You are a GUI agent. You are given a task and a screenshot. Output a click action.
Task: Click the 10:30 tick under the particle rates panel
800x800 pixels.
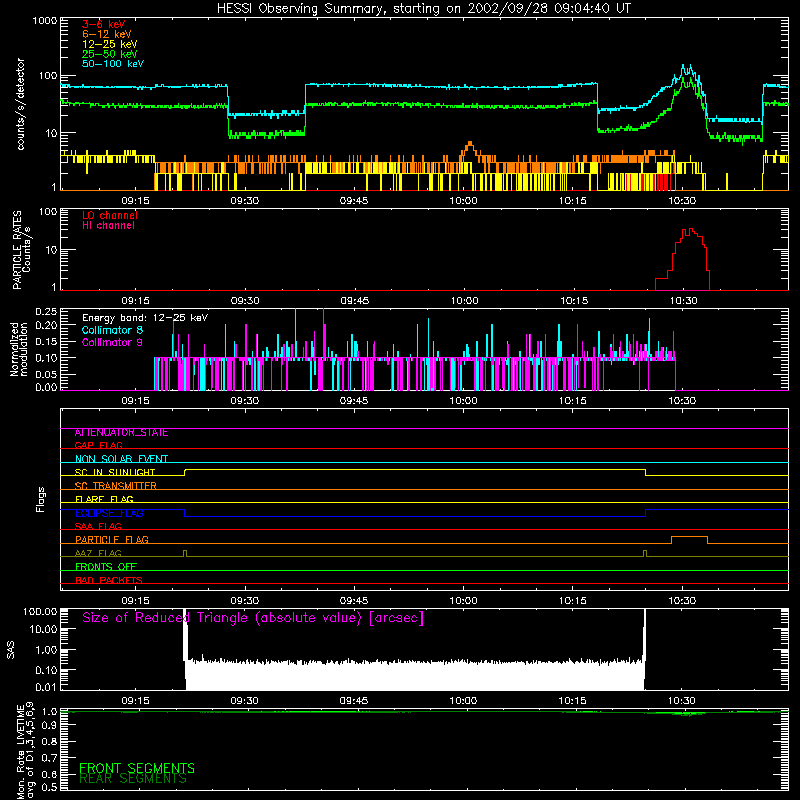point(683,301)
